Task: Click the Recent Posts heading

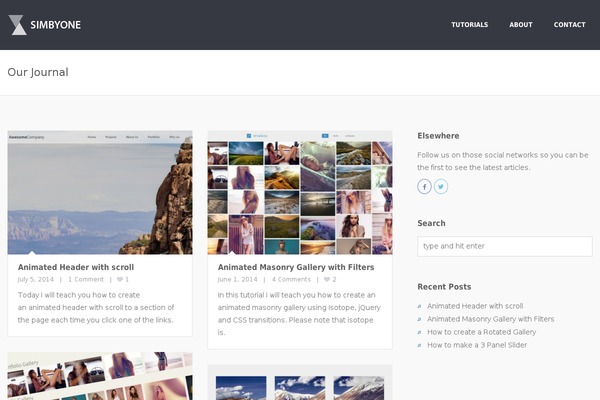Action: [x=444, y=287]
